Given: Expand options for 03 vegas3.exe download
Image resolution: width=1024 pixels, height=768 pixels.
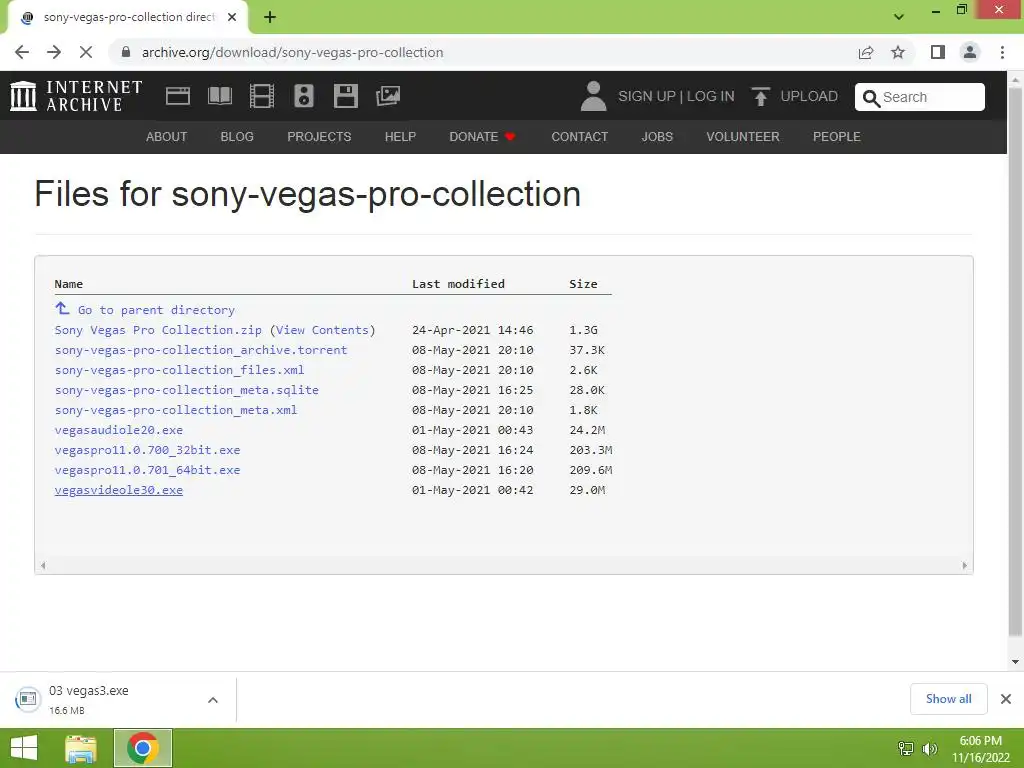Looking at the screenshot, I should (x=212, y=700).
